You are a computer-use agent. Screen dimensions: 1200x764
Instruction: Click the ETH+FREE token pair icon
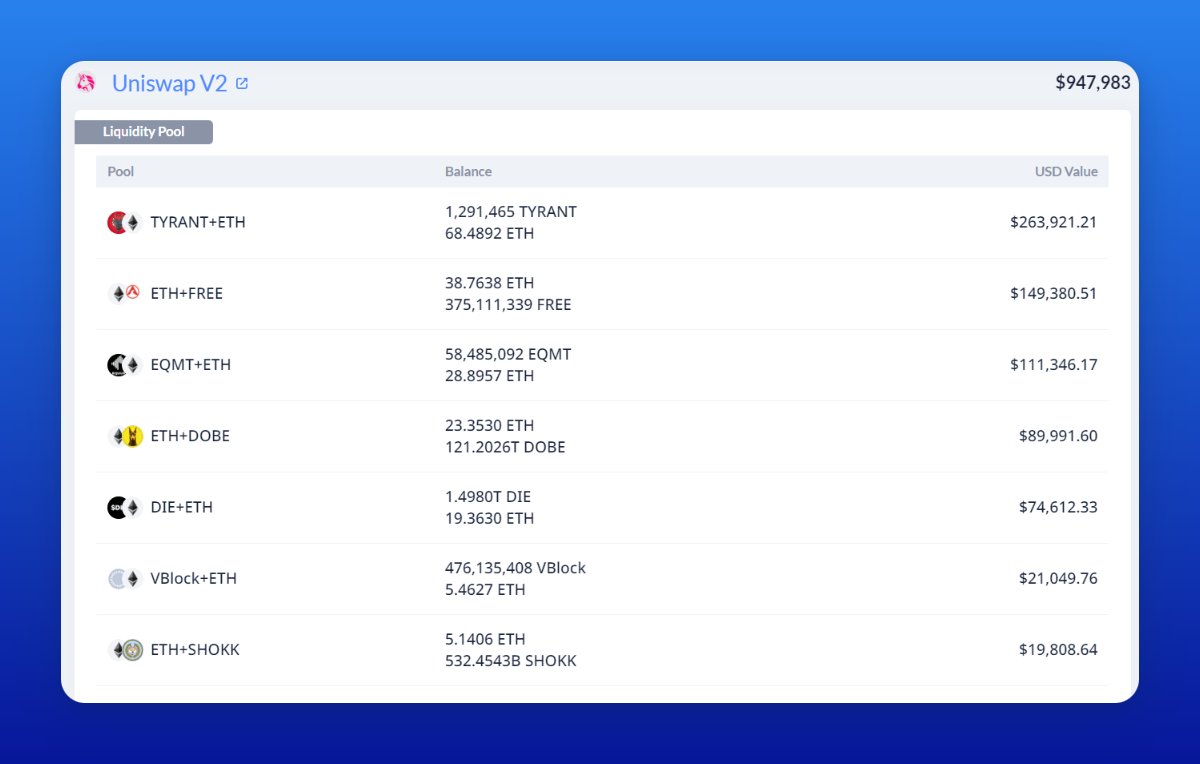click(124, 293)
